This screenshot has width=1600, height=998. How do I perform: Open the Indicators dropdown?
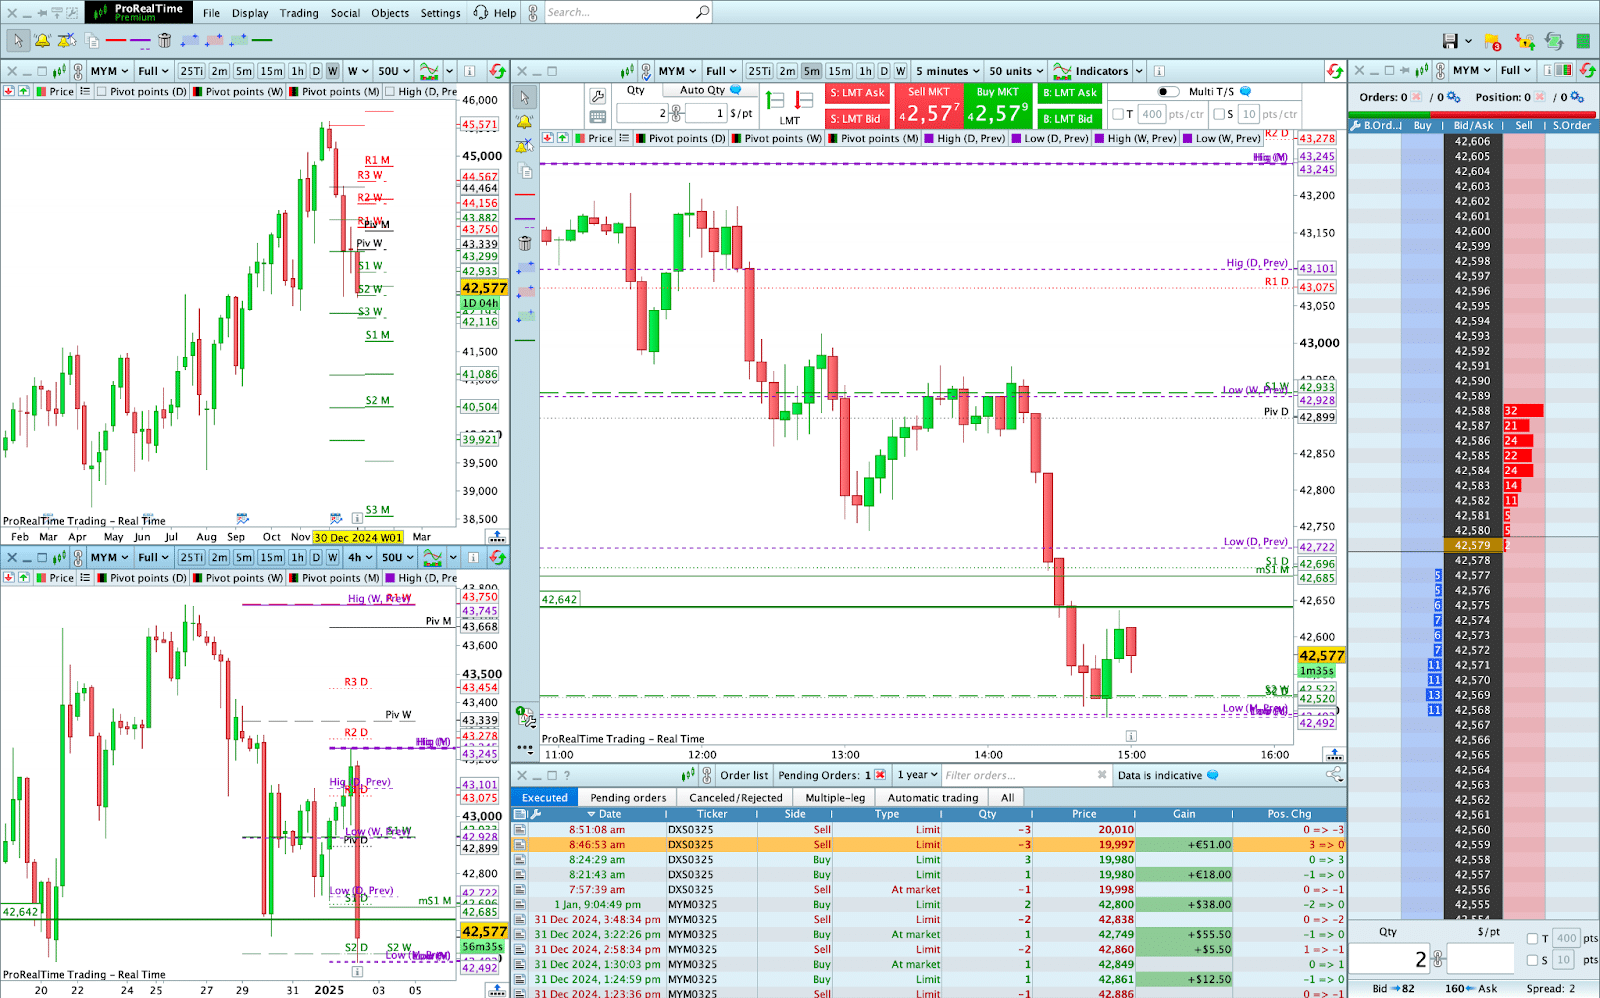click(x=1100, y=71)
